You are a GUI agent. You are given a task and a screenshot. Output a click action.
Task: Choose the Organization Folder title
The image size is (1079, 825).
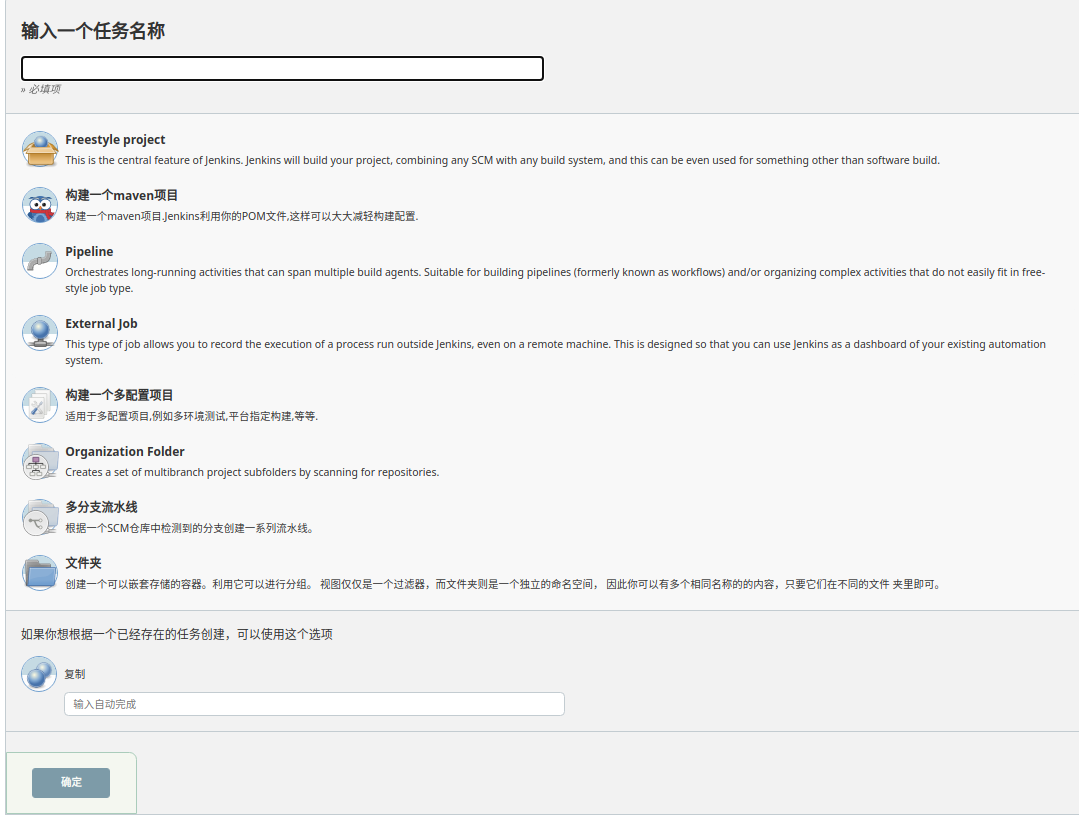point(125,452)
